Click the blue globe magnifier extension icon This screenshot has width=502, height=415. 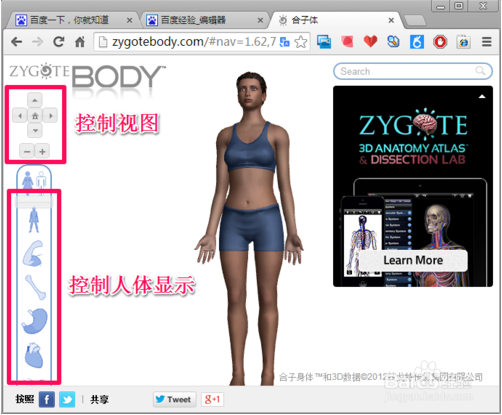pos(393,42)
